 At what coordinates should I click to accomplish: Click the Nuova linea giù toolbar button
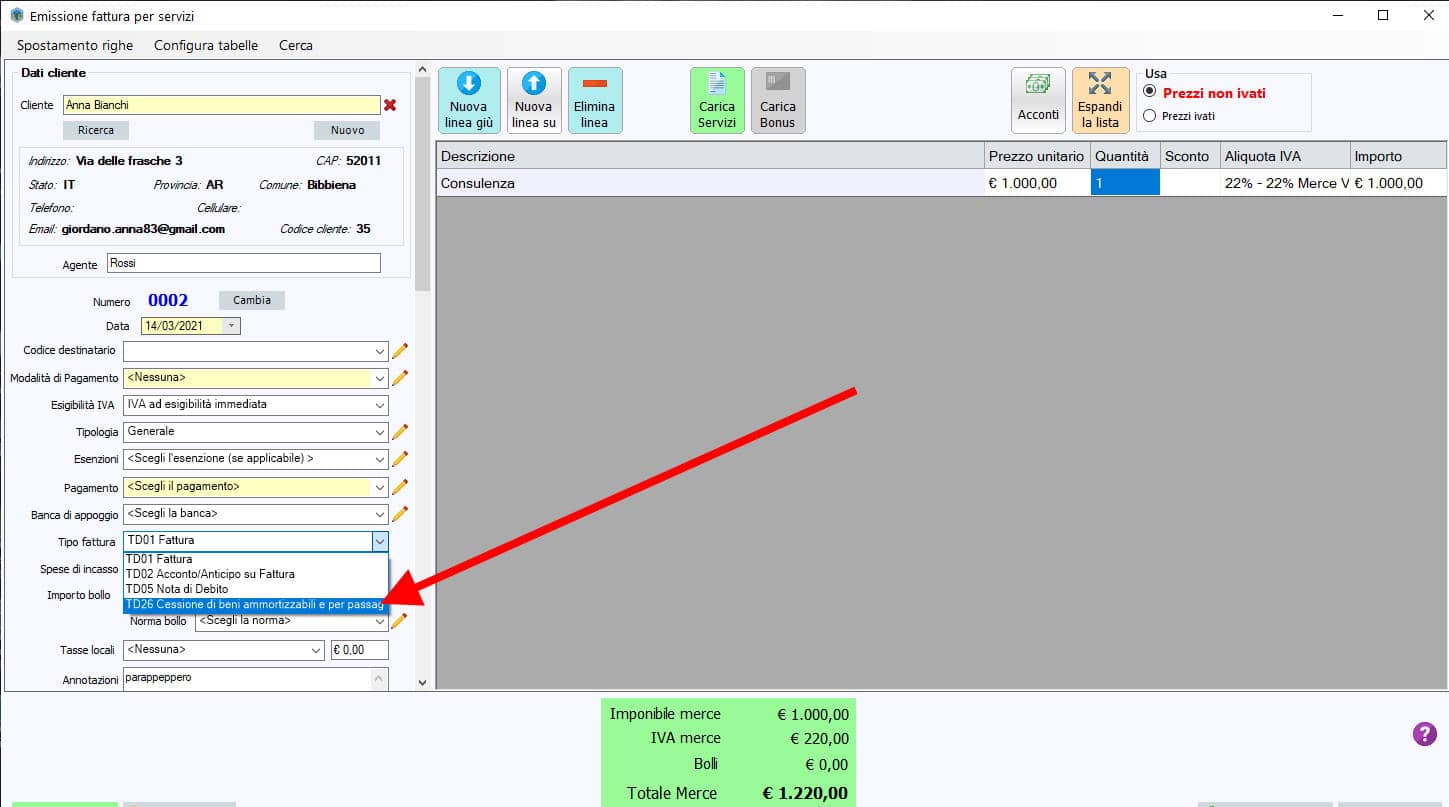[469, 100]
